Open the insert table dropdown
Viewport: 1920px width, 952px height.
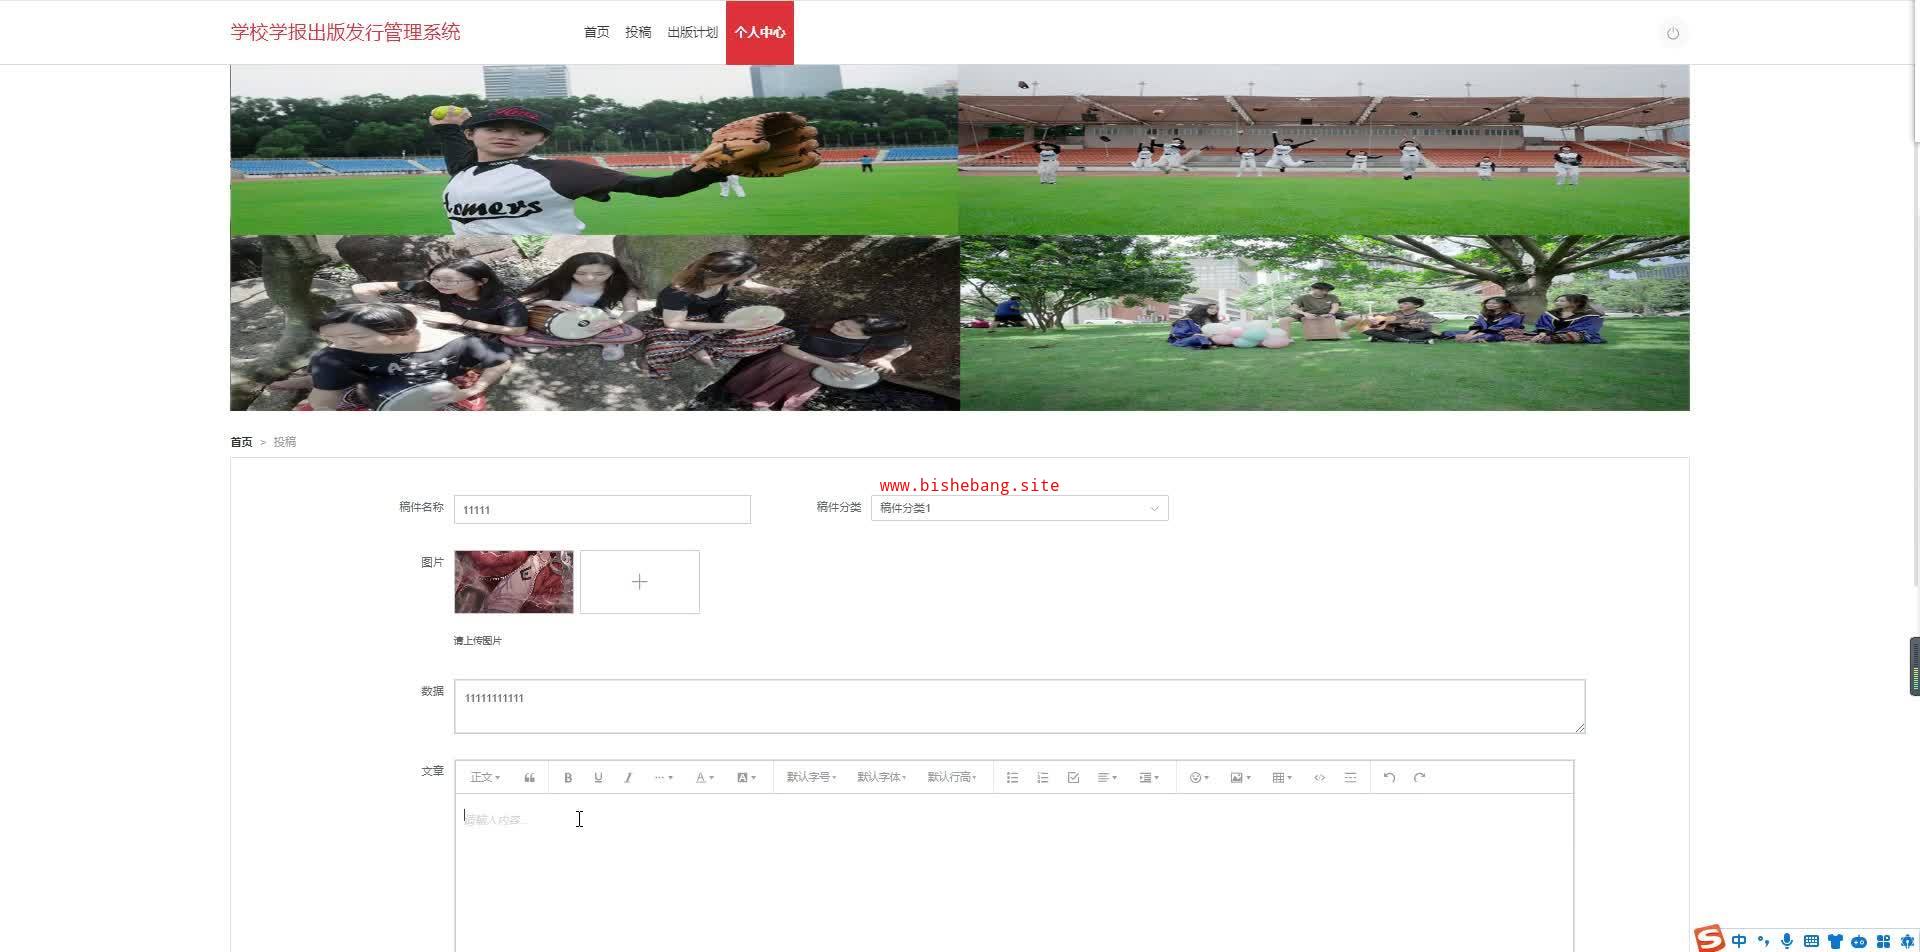1282,778
